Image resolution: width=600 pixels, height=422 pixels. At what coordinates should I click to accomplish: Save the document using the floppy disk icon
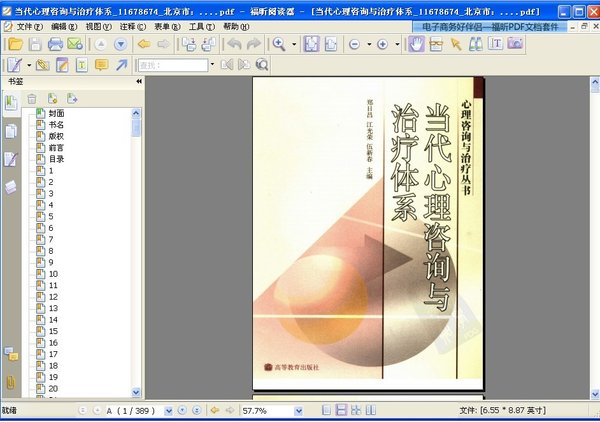pos(35,44)
